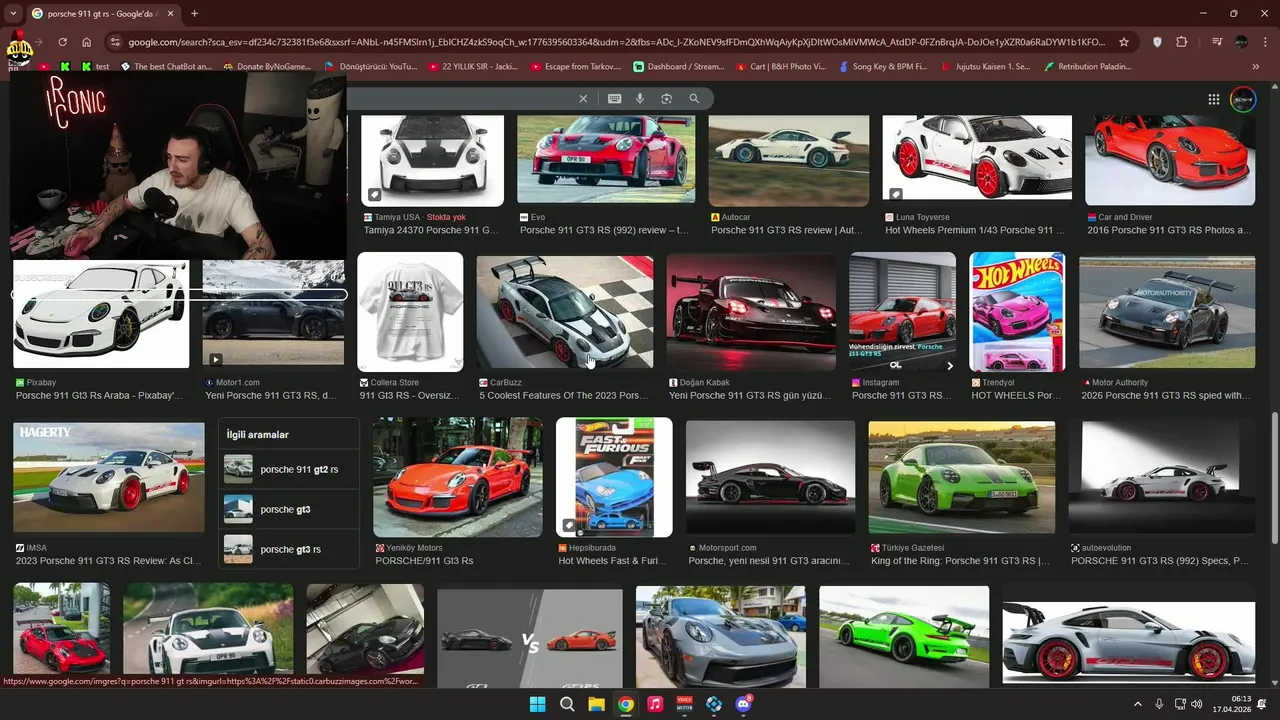Open the 'Dashboard / Stream...' bookmark
Image resolution: width=1280 pixels, height=720 pixels.
coord(679,67)
